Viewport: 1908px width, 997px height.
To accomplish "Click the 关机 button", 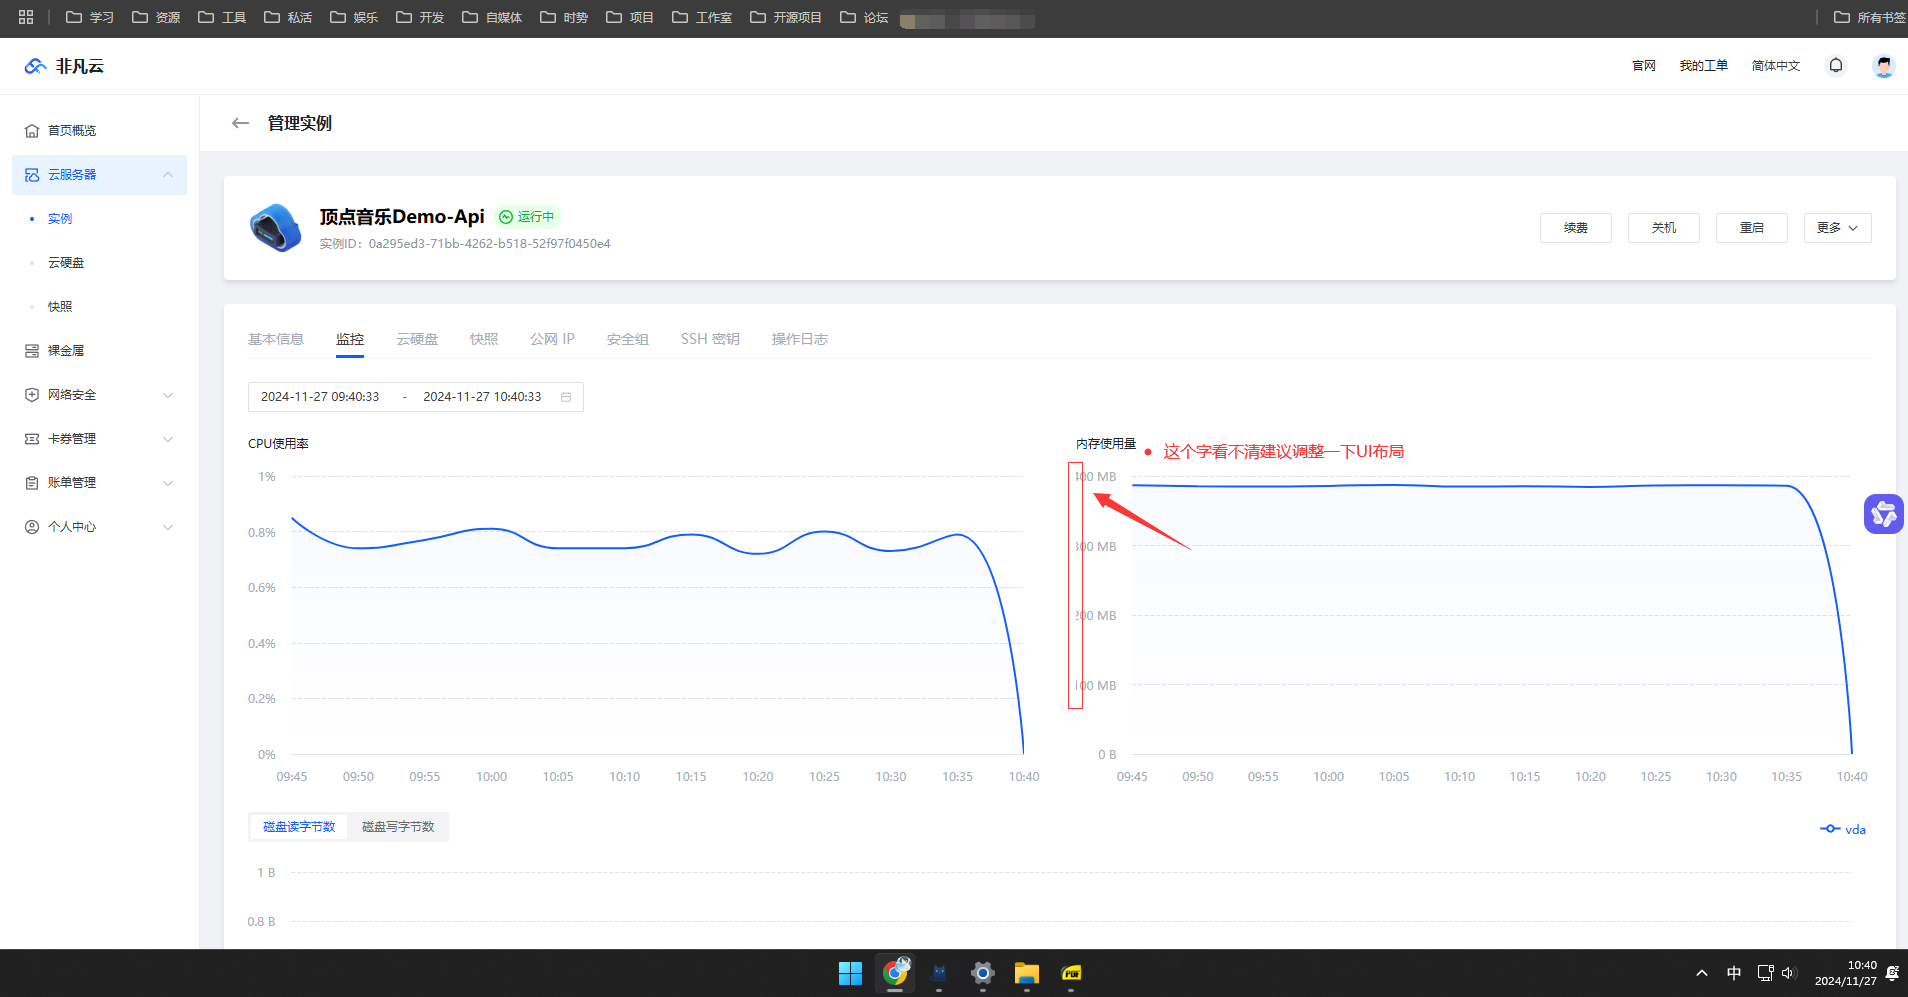I will pyautogui.click(x=1664, y=228).
